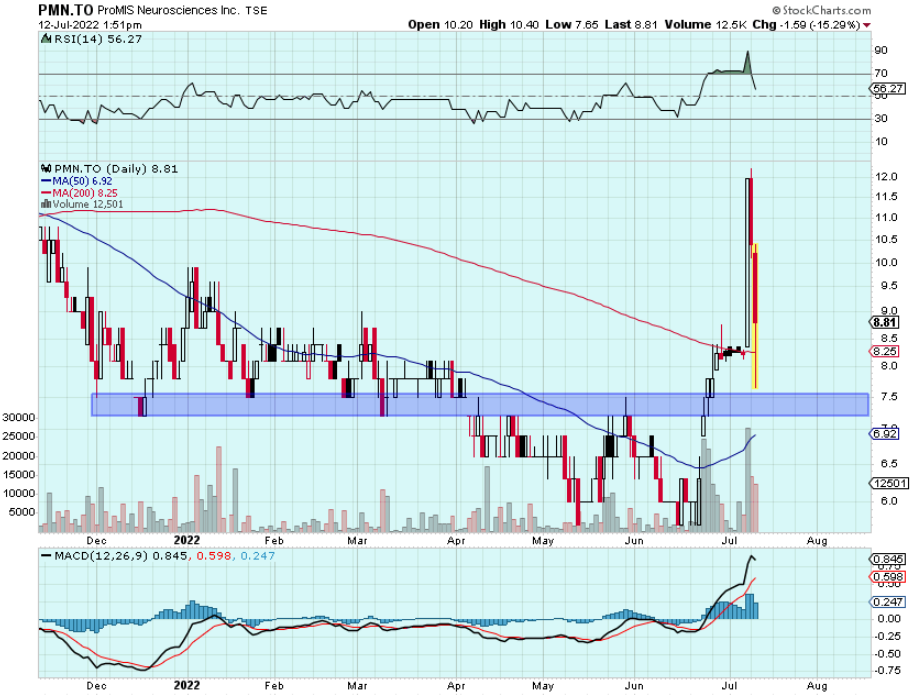Click the 56.27 RSI value tag on the right axis
916x696 pixels.
tap(888, 89)
